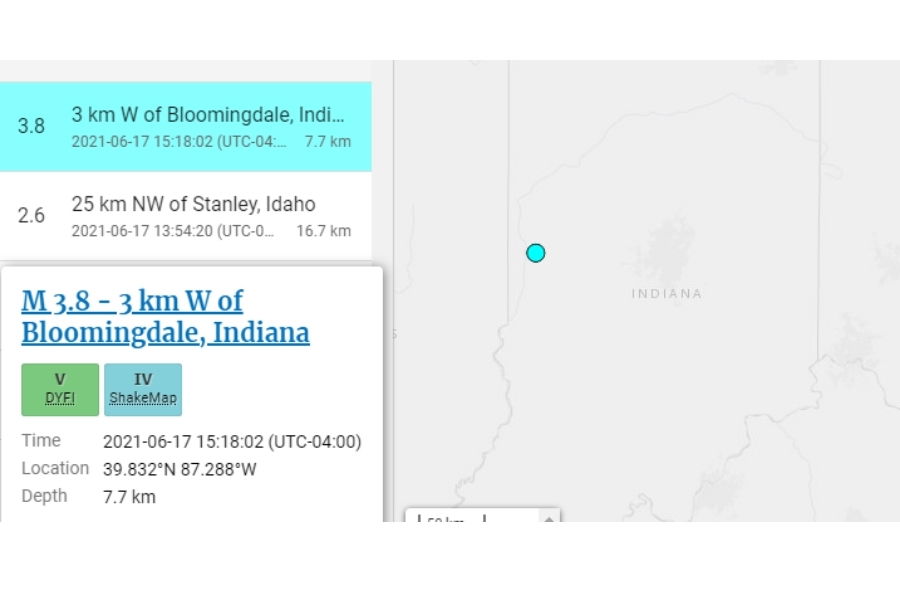Image resolution: width=900 pixels, height=600 pixels.
Task: Click the INDIANA state label on the map
Action: click(x=666, y=294)
